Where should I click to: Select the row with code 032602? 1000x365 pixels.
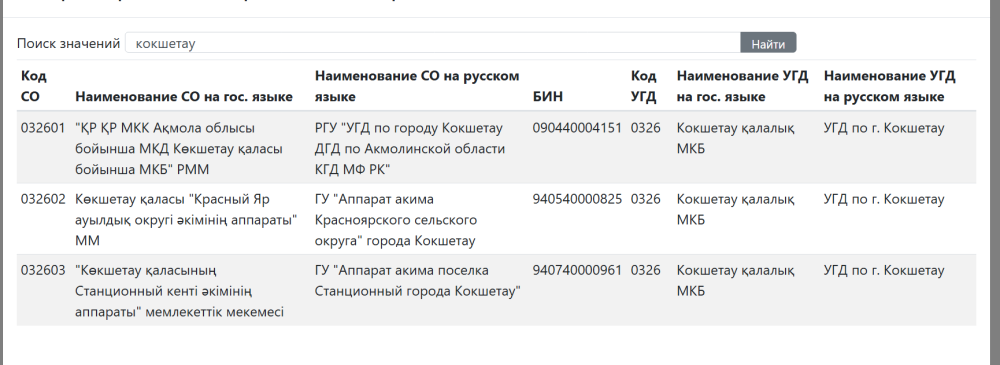[496, 220]
